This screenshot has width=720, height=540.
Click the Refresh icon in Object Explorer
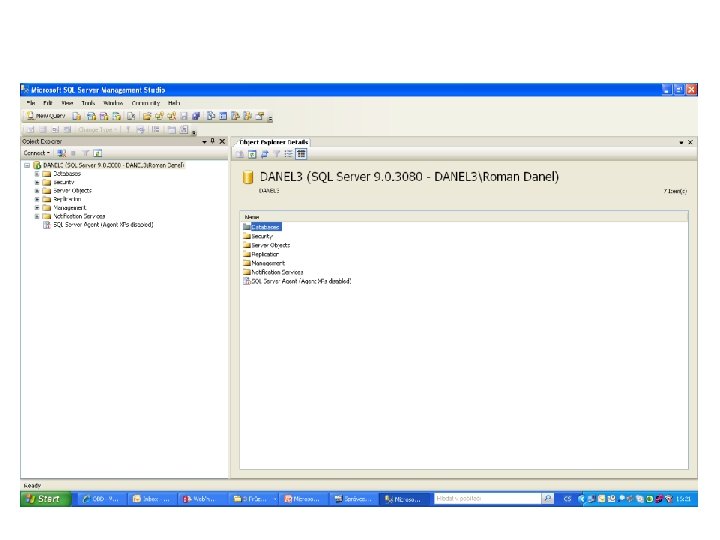point(97,153)
